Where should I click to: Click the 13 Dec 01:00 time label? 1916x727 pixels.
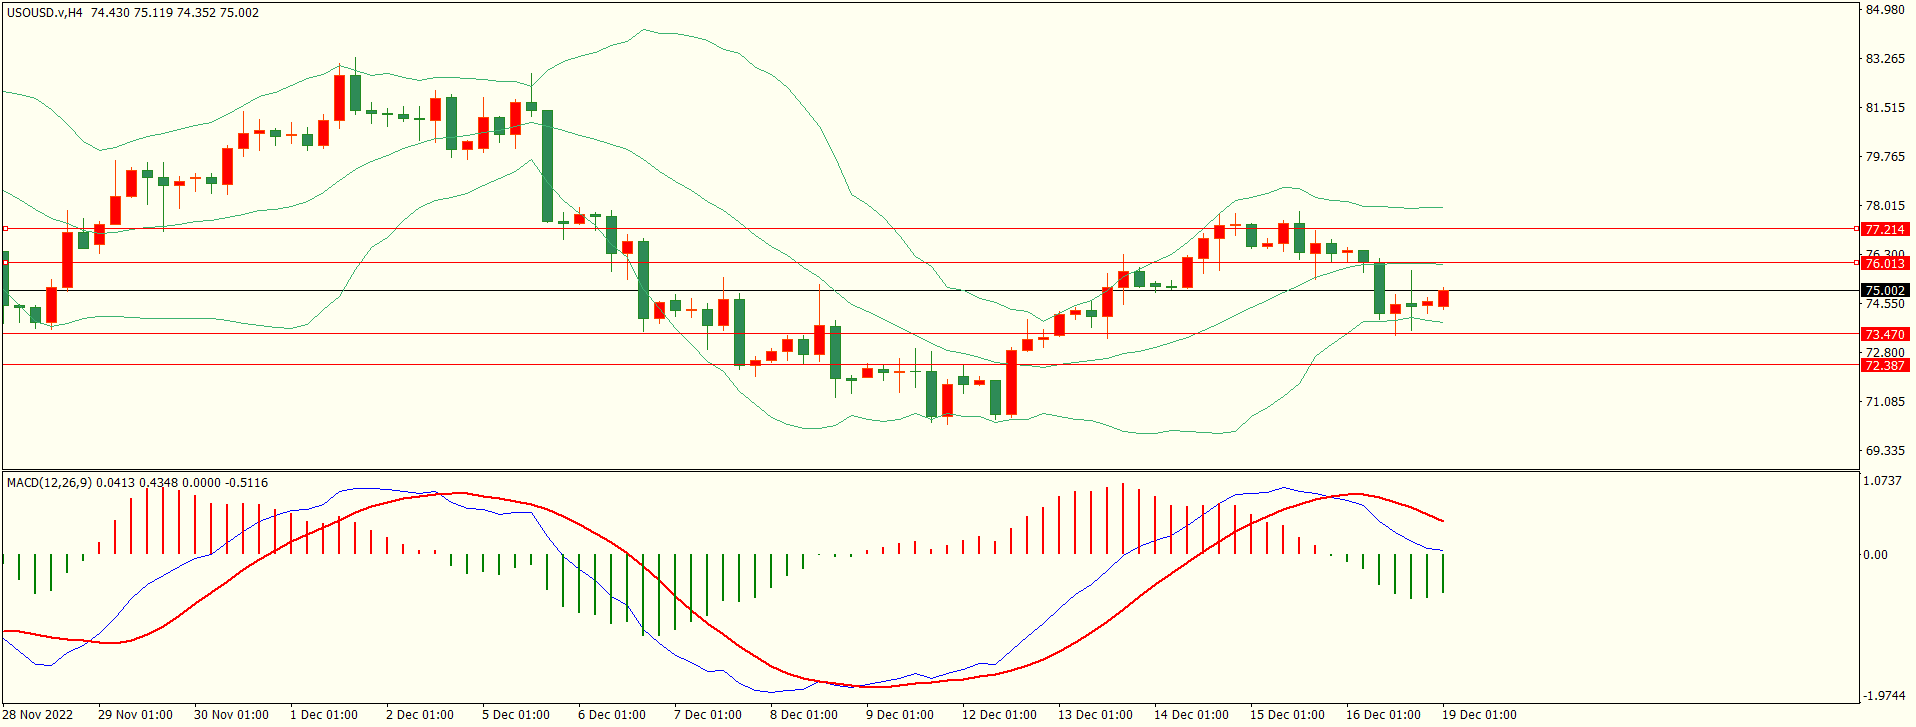coord(1095,715)
